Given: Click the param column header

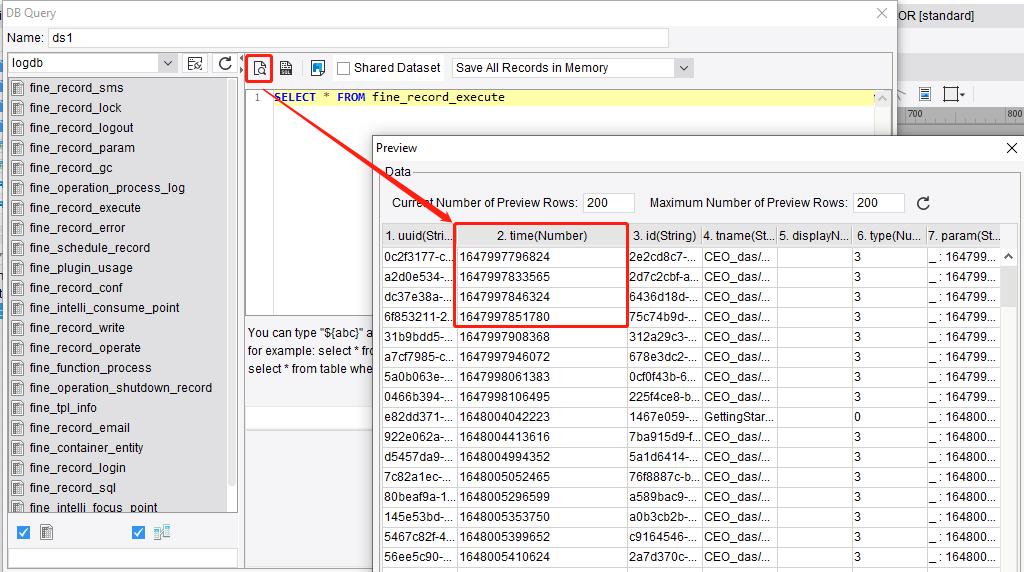Looking at the screenshot, I should click(963, 236).
